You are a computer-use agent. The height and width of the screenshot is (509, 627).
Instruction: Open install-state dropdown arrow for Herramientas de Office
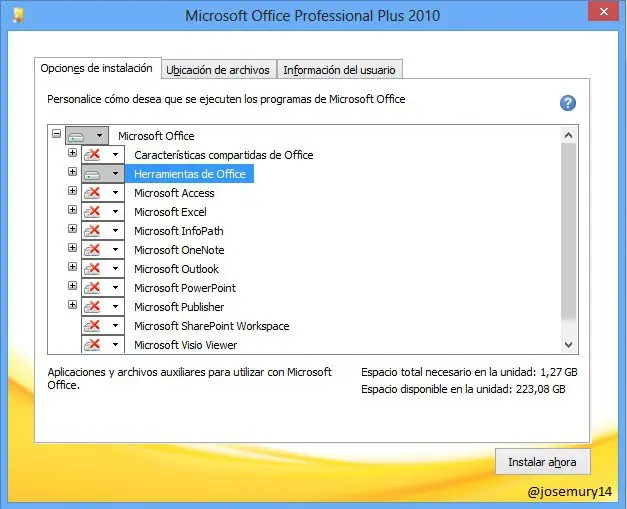115,174
